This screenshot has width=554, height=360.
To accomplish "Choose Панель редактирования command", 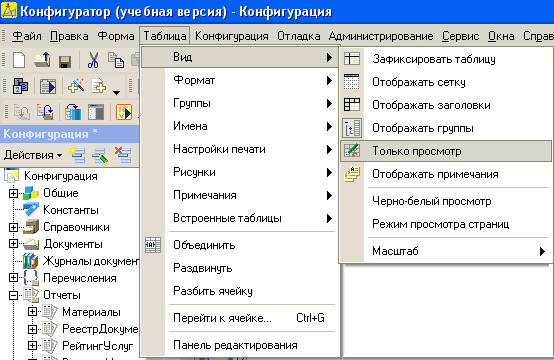I will [240, 345].
